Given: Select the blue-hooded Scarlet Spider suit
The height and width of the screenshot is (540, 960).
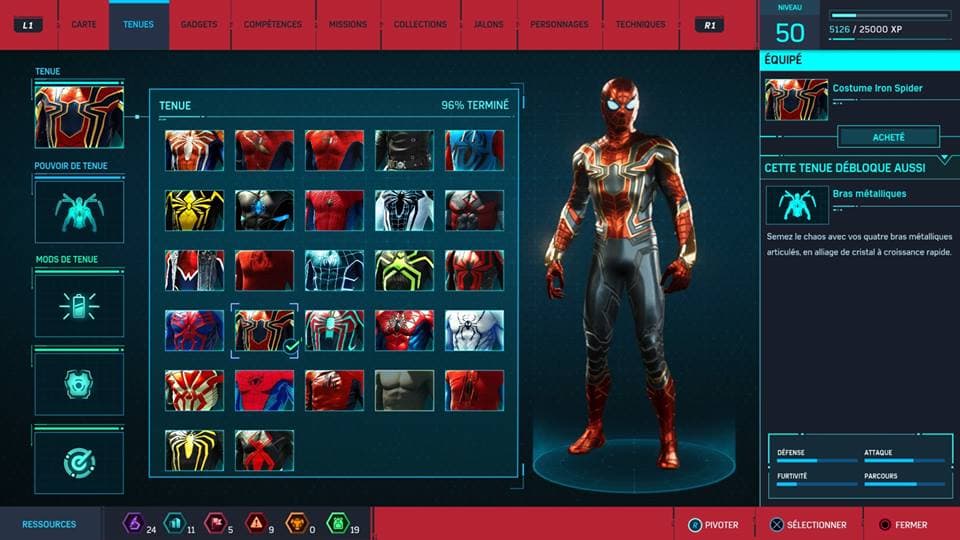Looking at the screenshot, I should pyautogui.click(x=474, y=150).
